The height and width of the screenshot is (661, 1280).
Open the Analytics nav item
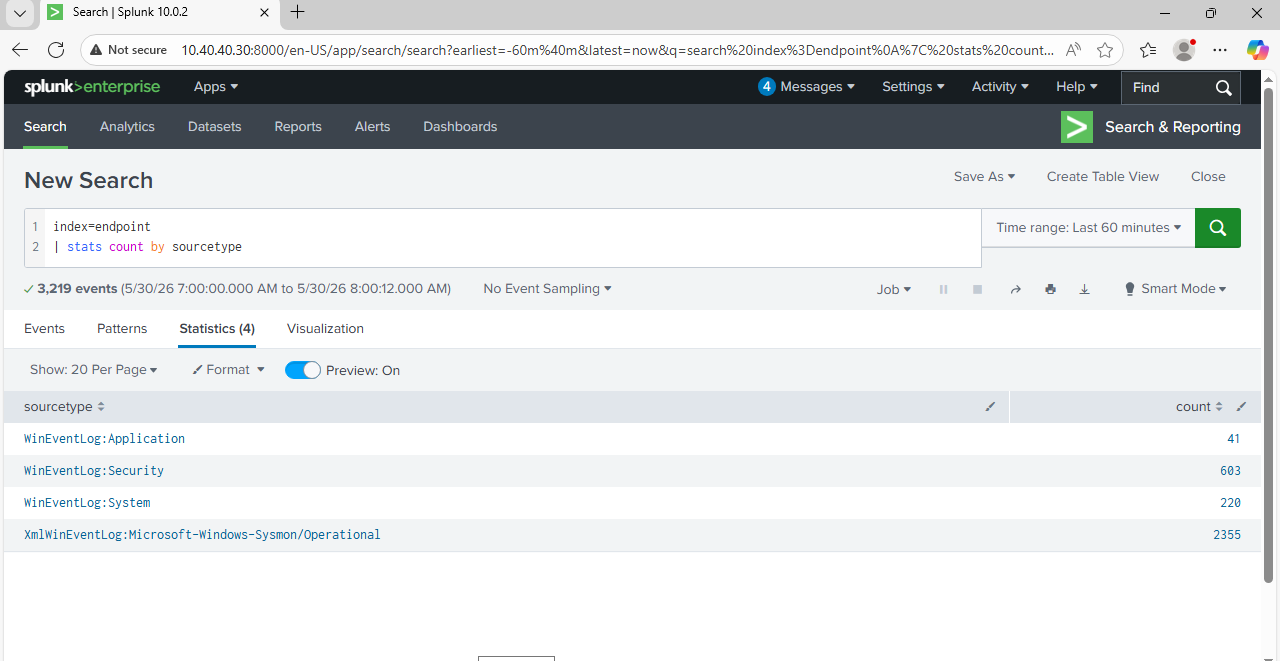coord(127,127)
